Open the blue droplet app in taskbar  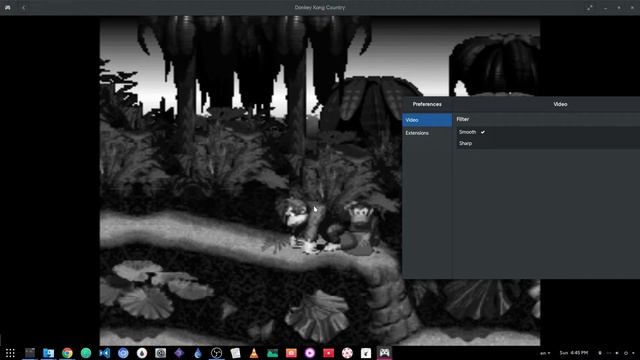[198, 353]
